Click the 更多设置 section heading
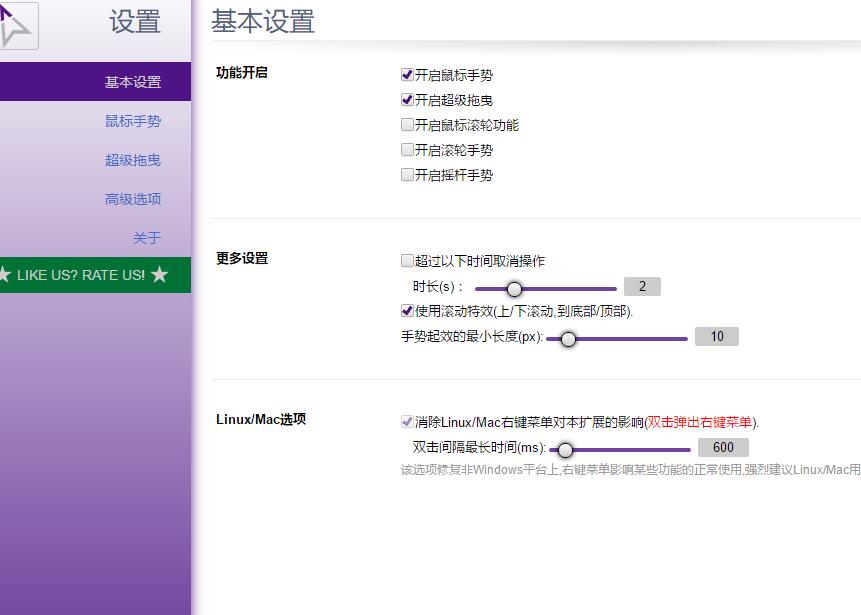861x615 pixels. coord(242,258)
